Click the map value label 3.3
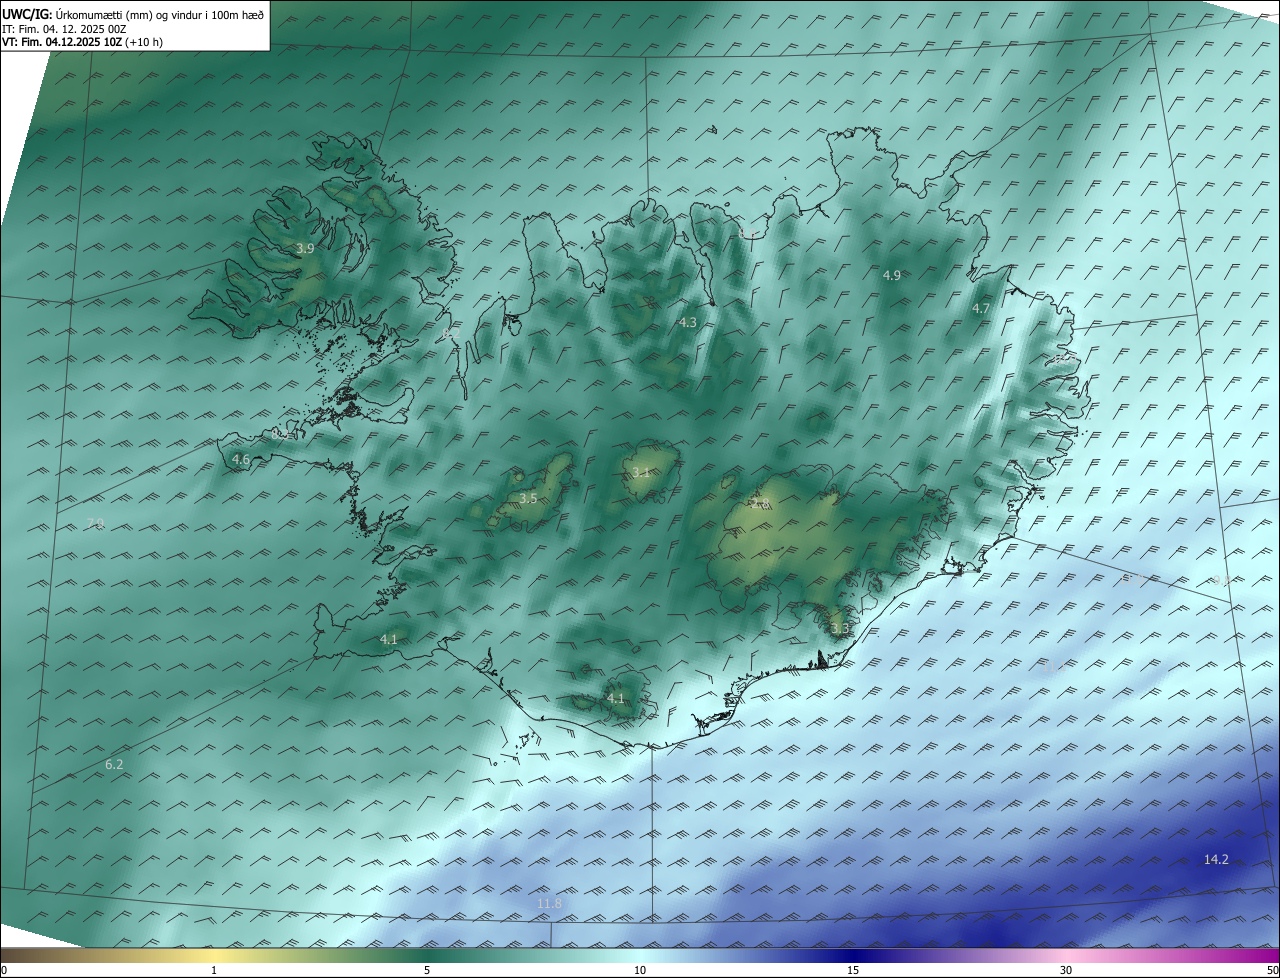The width and height of the screenshot is (1280, 978). pos(839,628)
